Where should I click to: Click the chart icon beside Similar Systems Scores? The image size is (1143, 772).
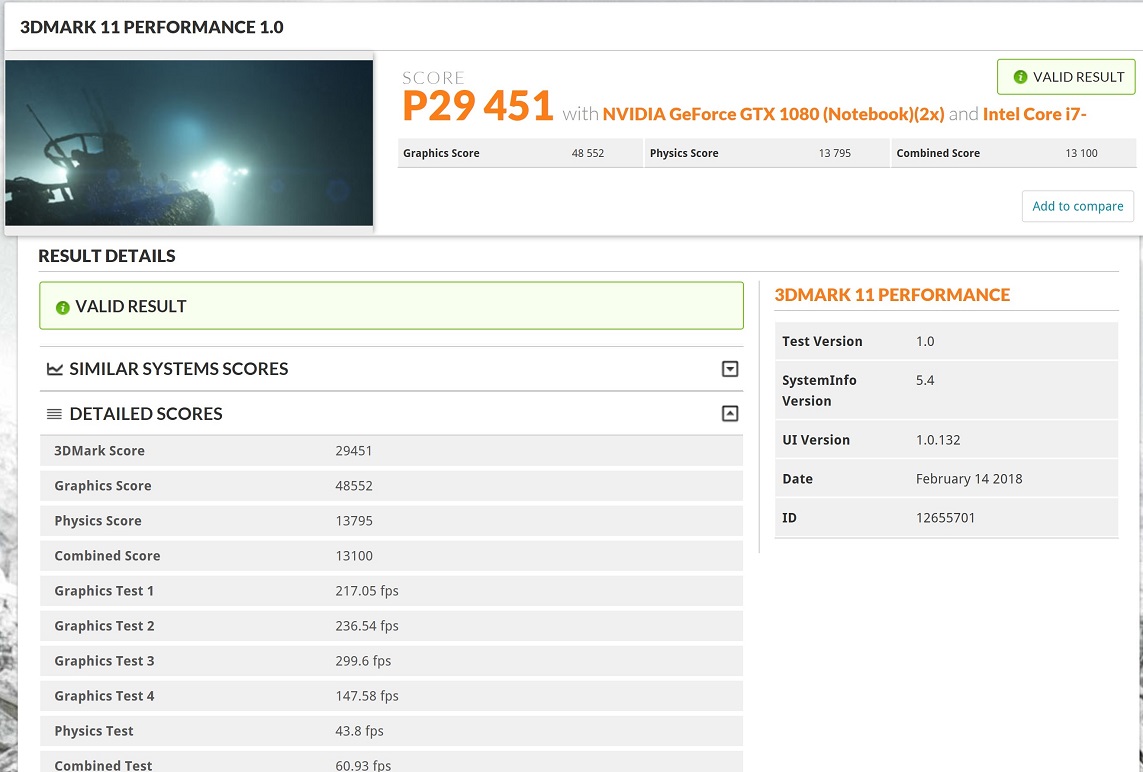(x=55, y=369)
